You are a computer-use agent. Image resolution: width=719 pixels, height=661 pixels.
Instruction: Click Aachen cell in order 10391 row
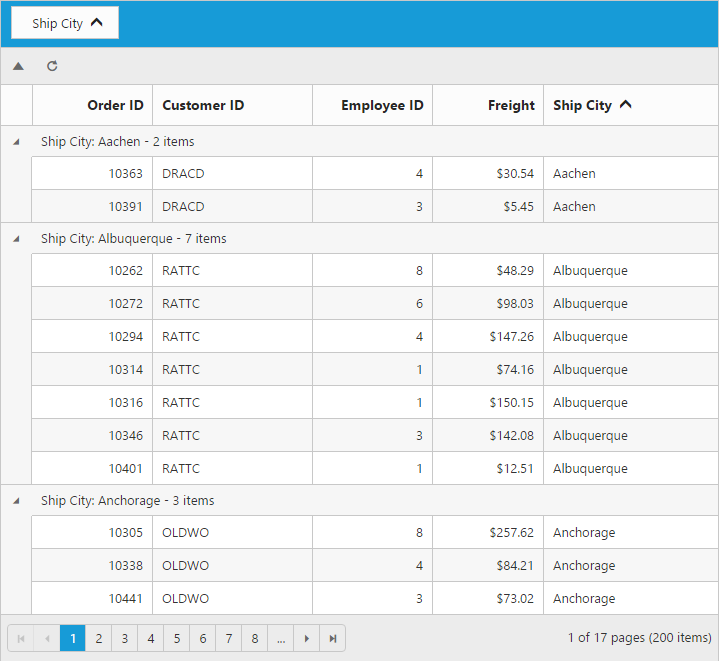coord(631,207)
